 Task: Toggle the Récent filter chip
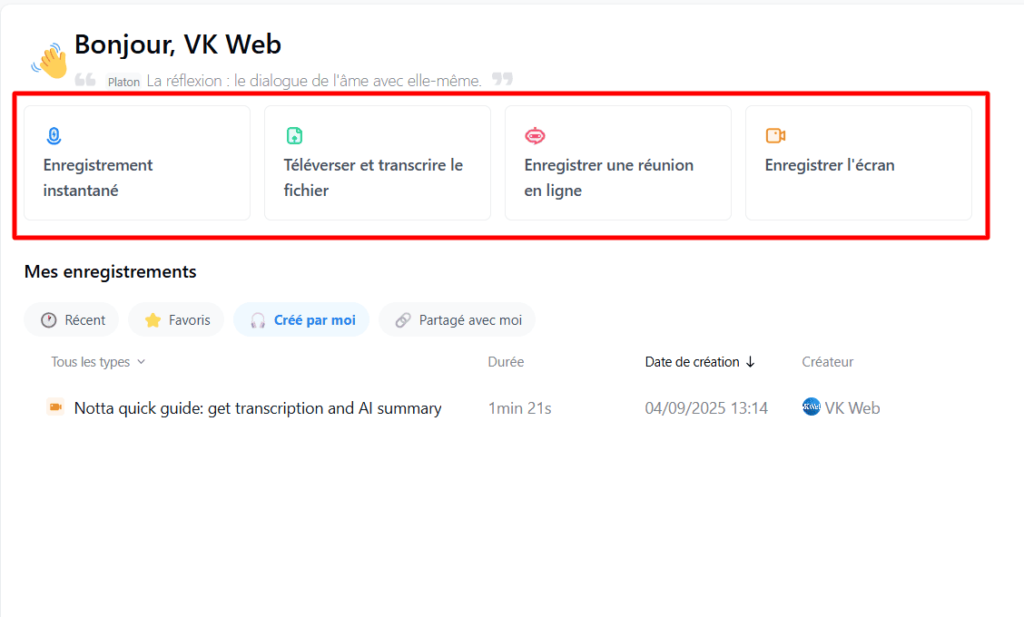coord(71,320)
